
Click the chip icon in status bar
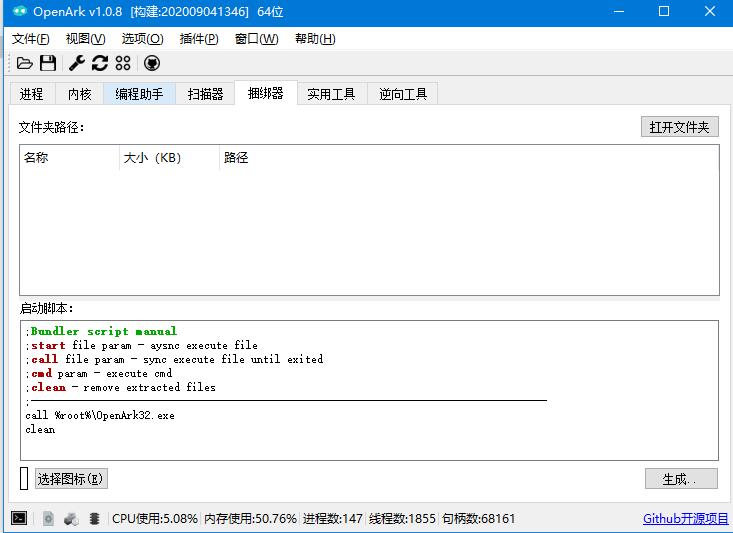point(94,518)
